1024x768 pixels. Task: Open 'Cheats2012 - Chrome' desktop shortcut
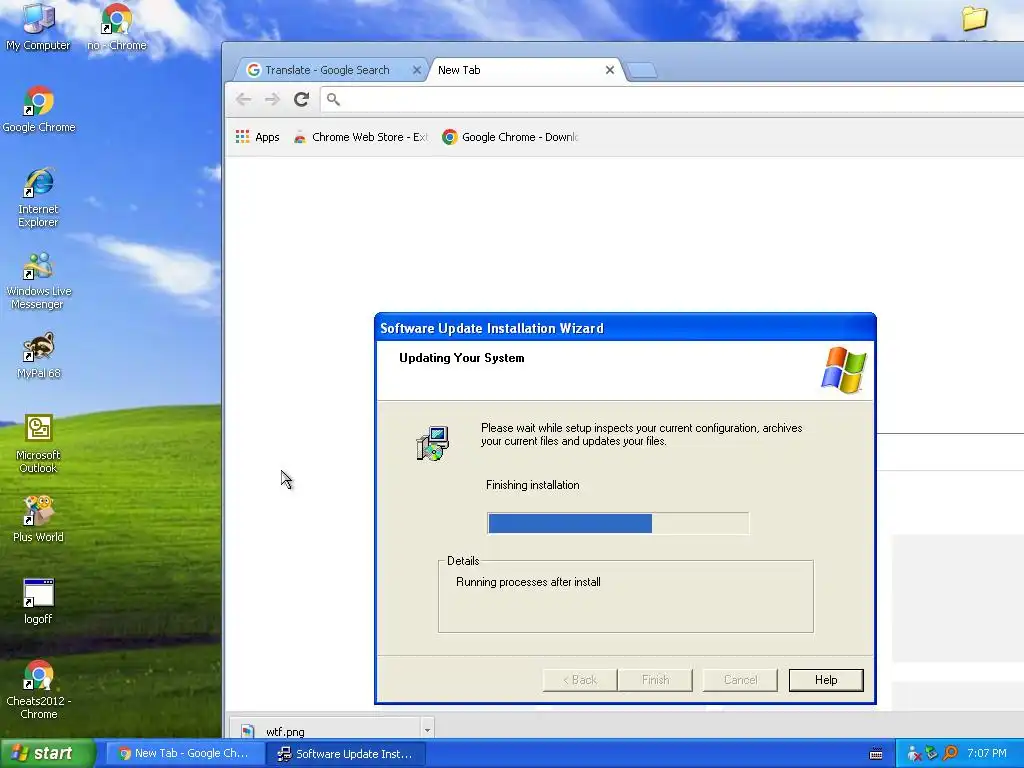coord(39,690)
